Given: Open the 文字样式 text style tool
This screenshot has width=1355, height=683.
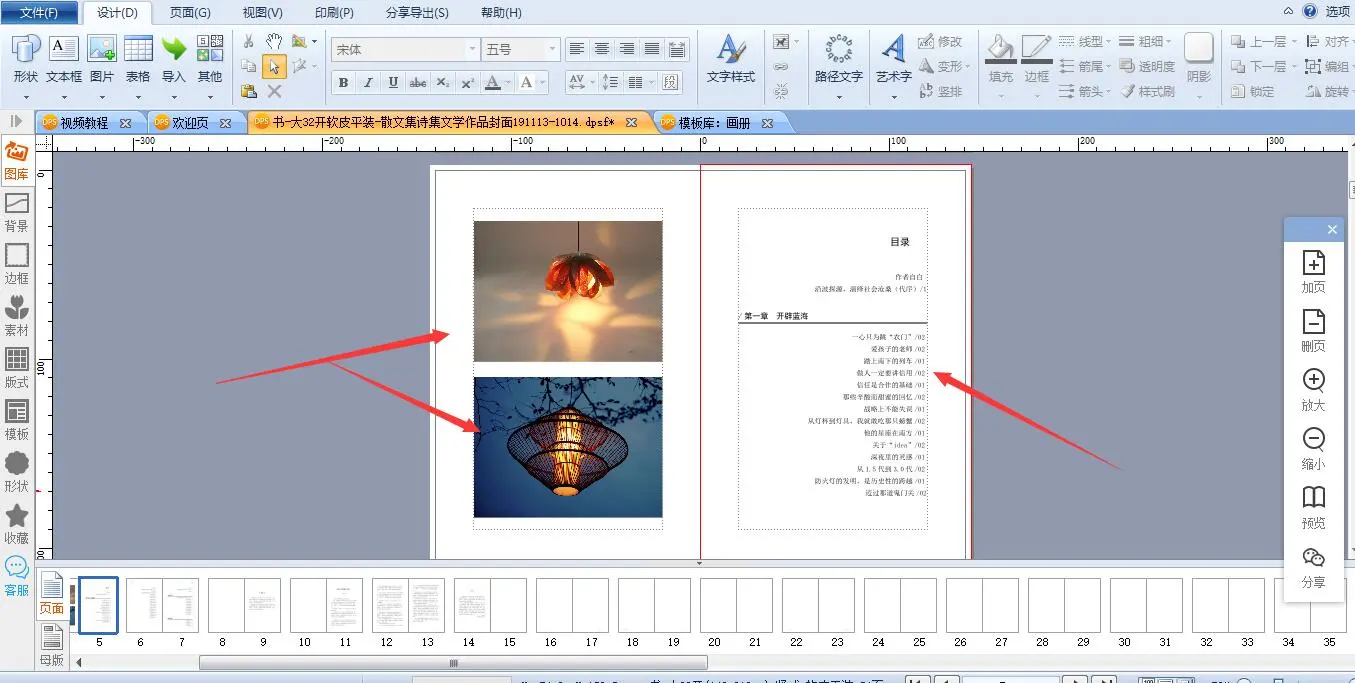Looking at the screenshot, I should click(731, 59).
